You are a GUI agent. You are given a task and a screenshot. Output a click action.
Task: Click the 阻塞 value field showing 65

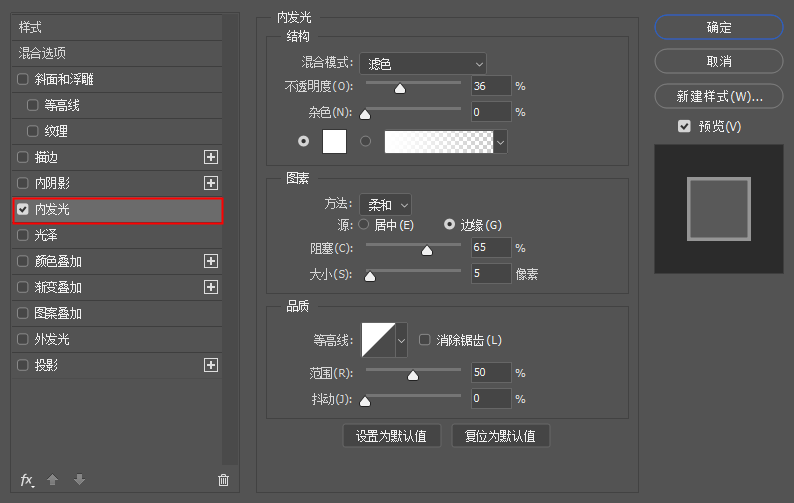[x=491, y=247]
